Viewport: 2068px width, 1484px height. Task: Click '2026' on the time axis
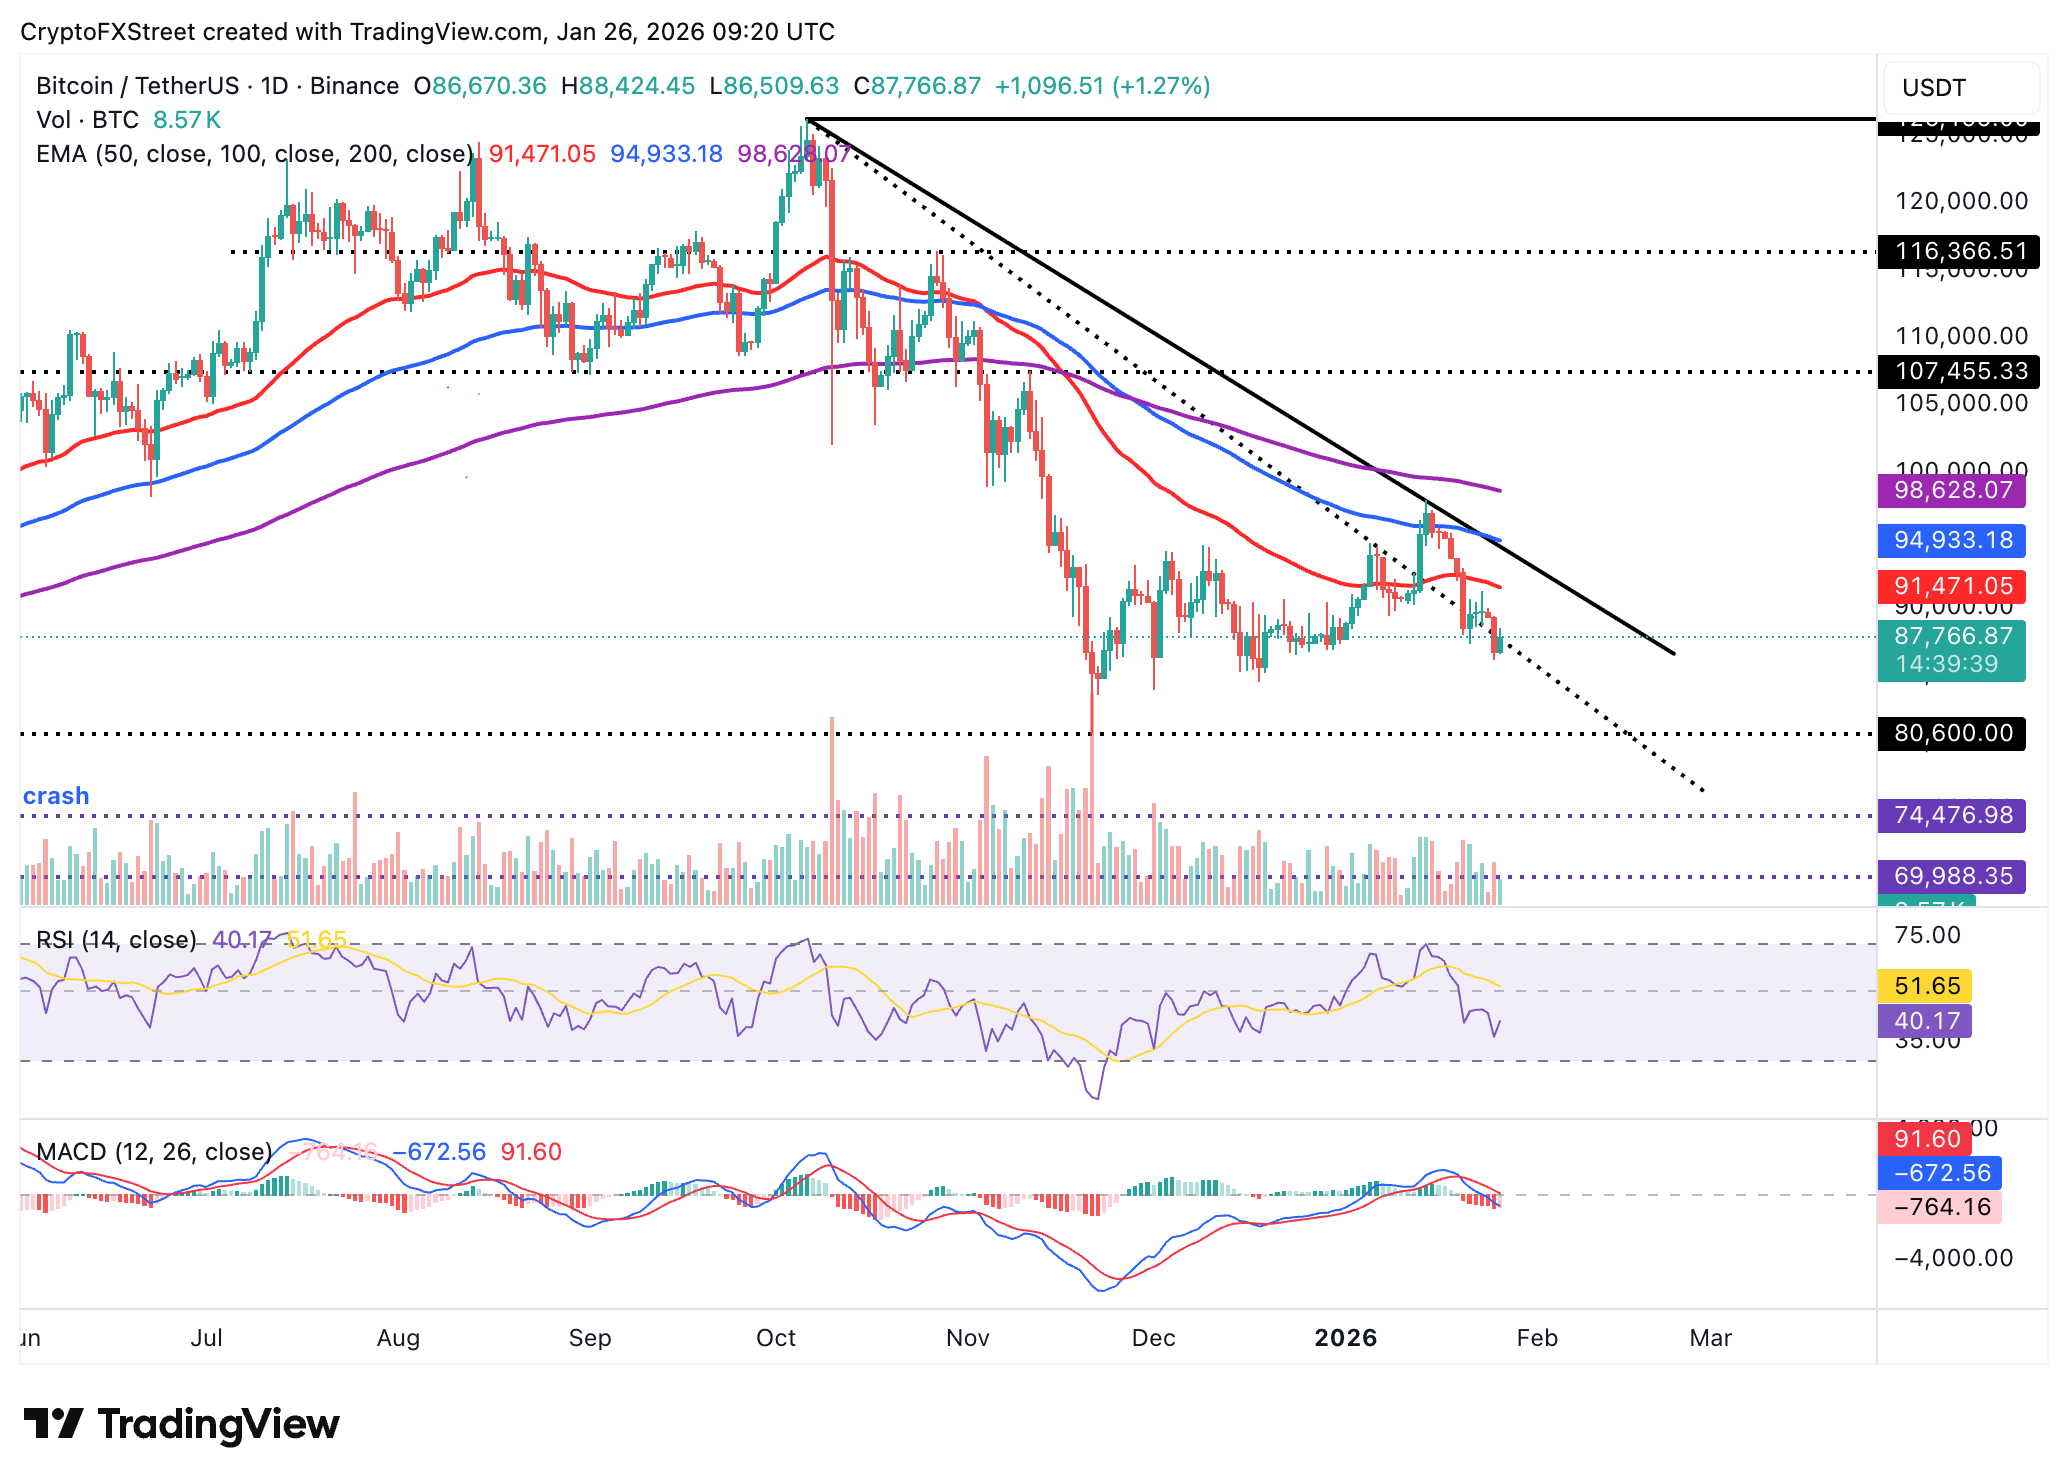point(1346,1337)
